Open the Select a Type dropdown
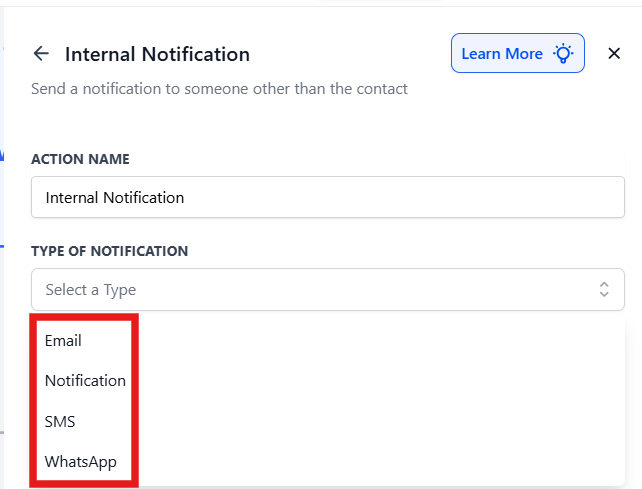642x489 pixels. click(328, 289)
